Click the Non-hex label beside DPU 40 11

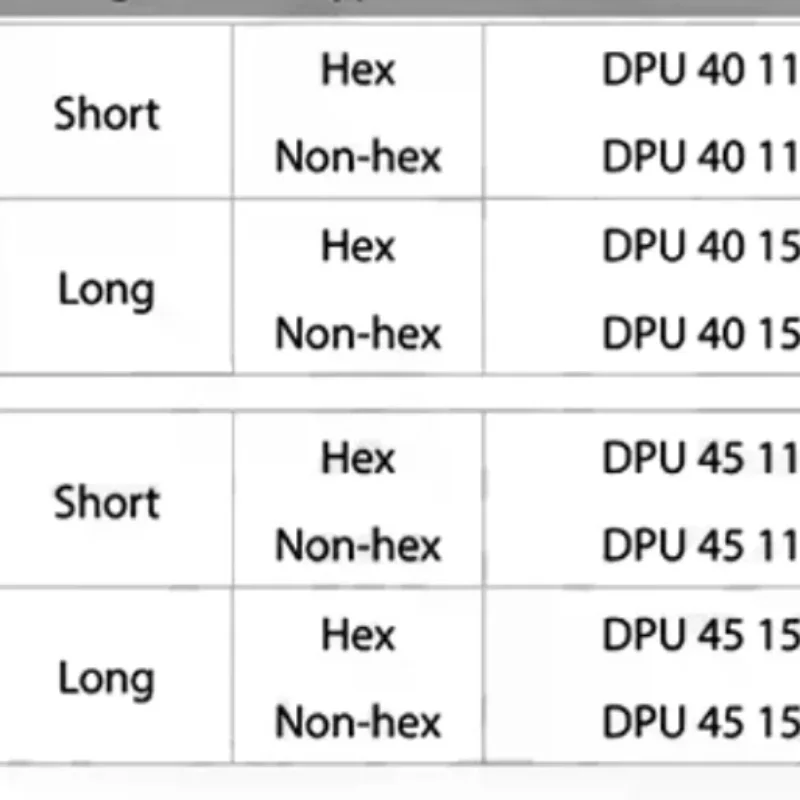(x=358, y=157)
